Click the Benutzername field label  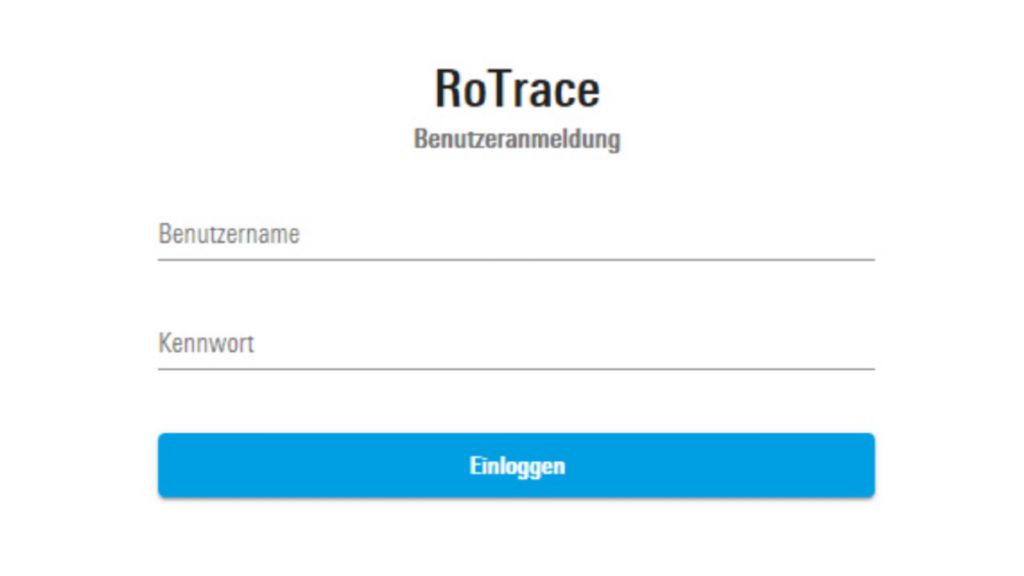(x=230, y=233)
